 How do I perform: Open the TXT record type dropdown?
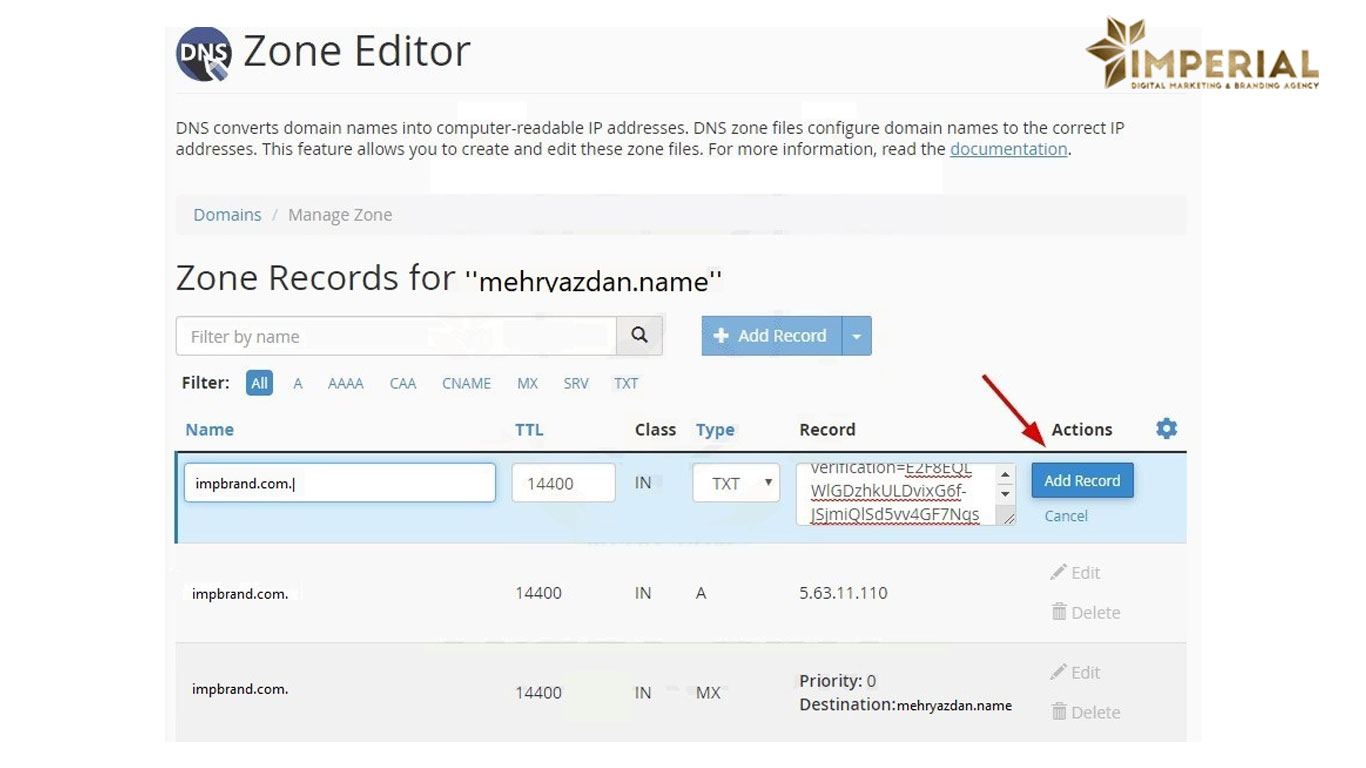coord(736,483)
